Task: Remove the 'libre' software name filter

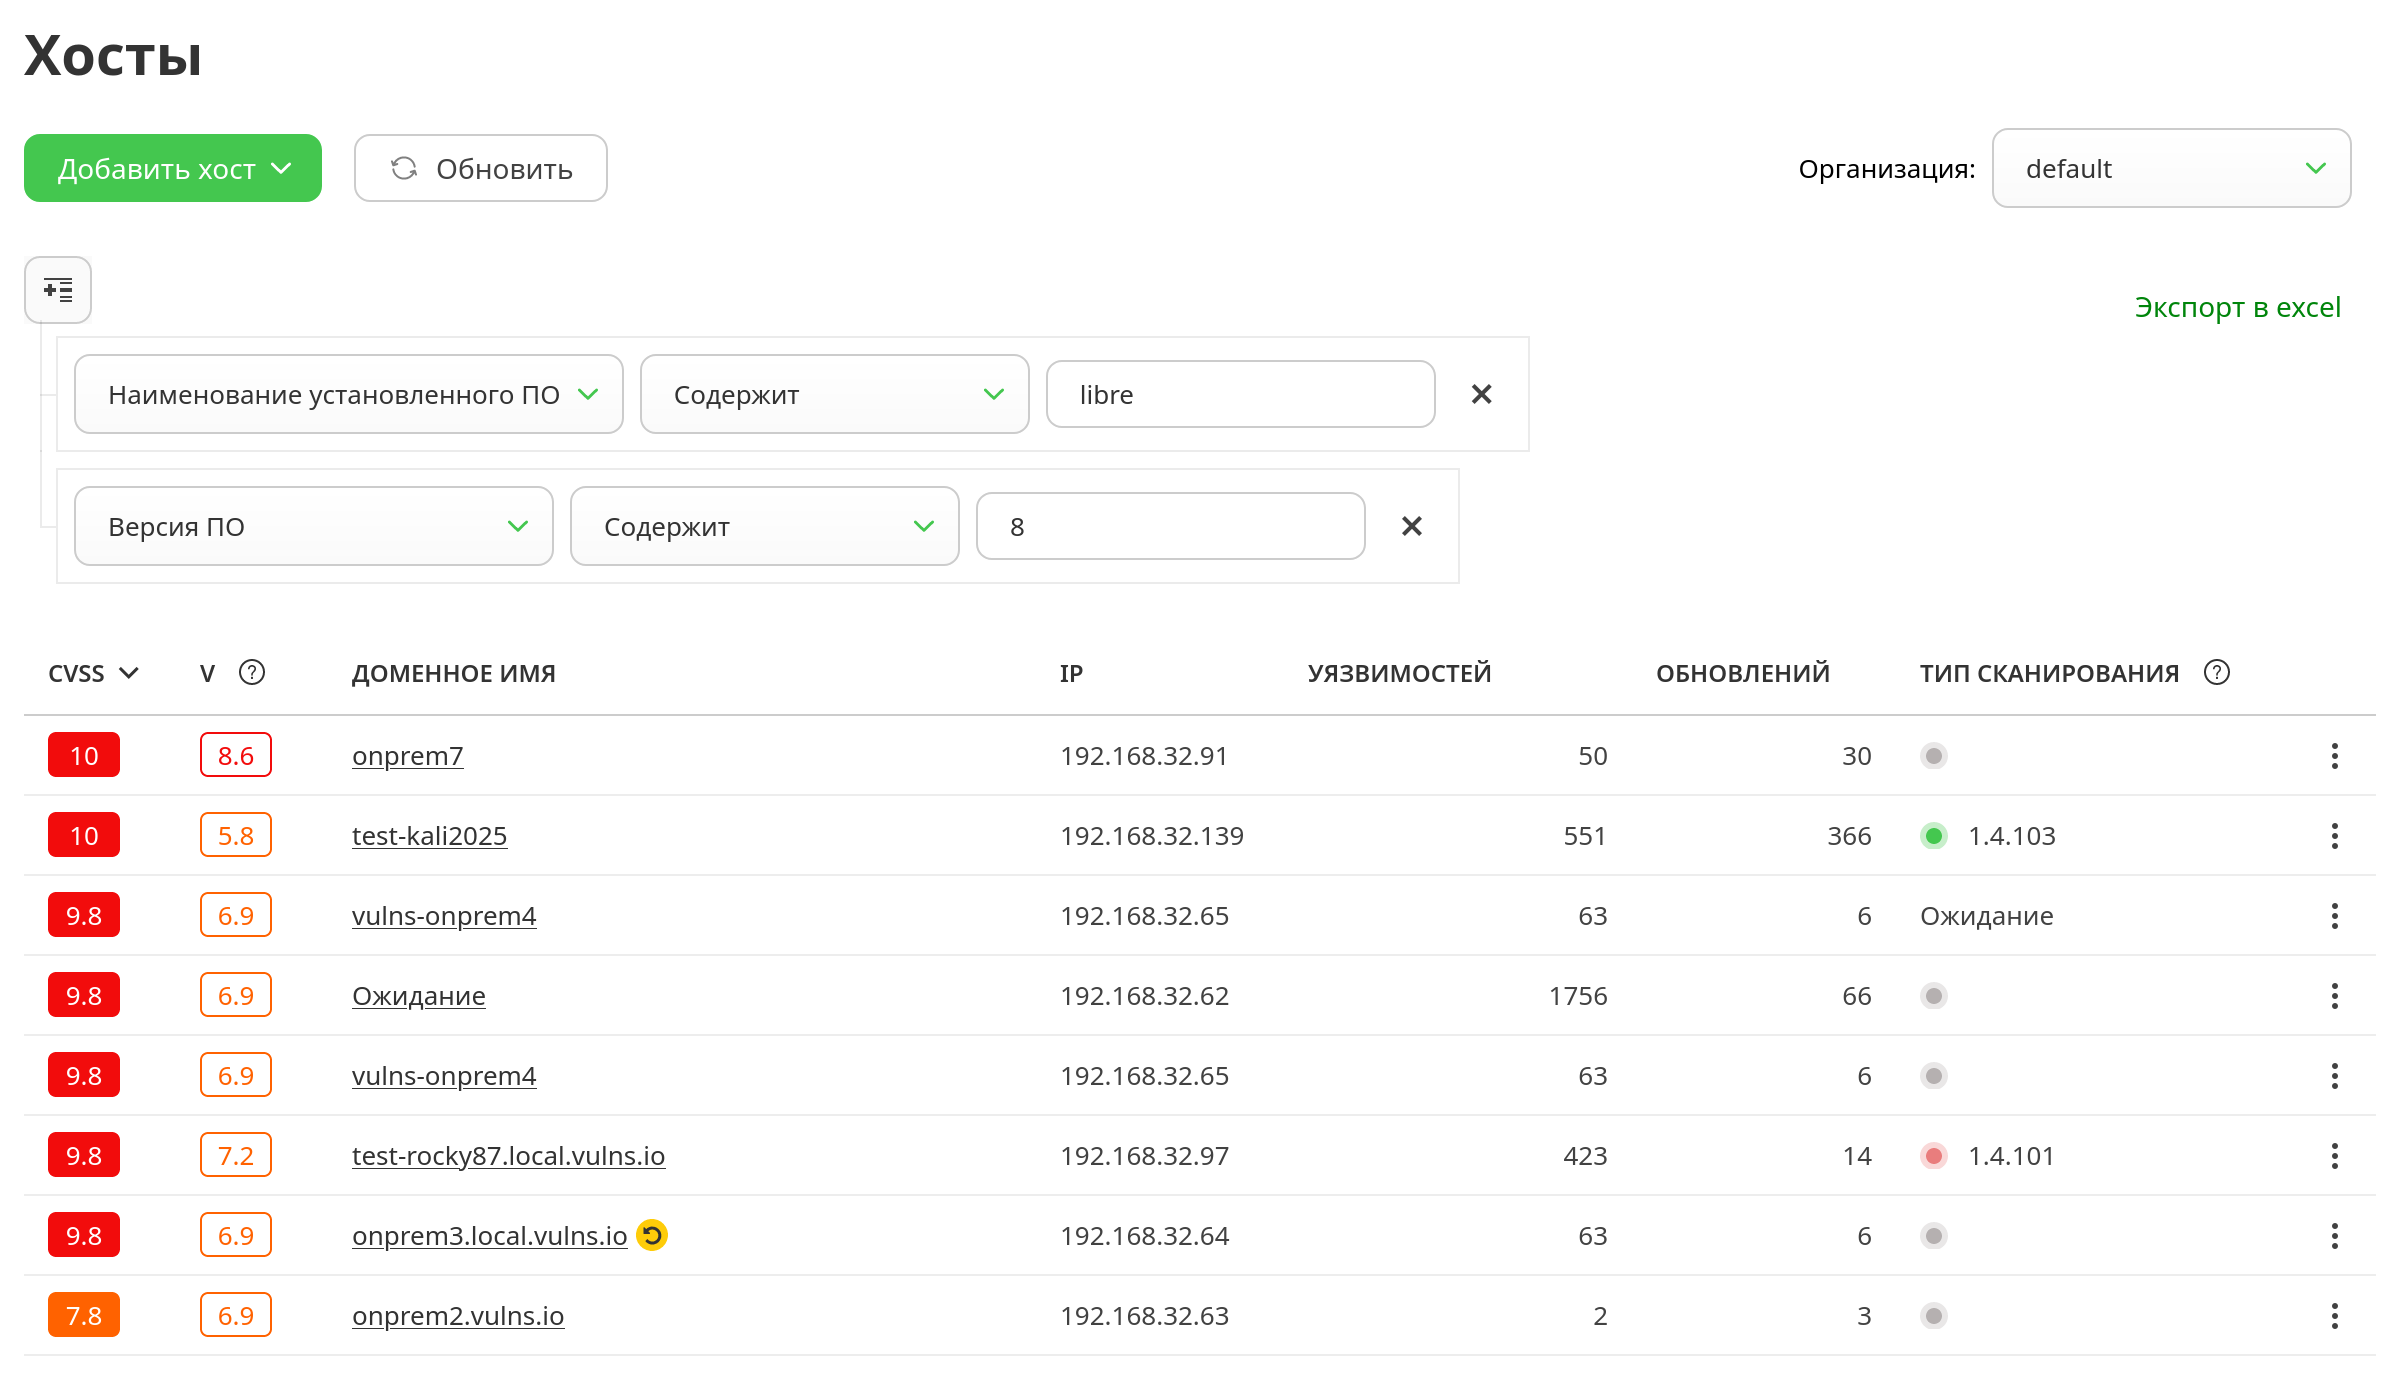Action: 1481,394
